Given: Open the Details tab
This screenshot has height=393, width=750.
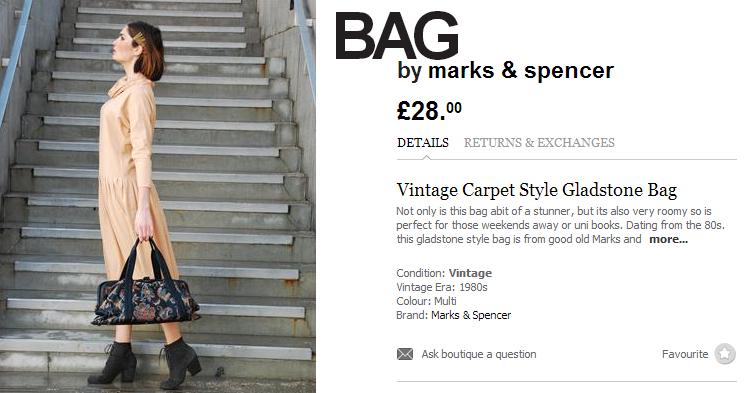Looking at the screenshot, I should pos(423,142).
